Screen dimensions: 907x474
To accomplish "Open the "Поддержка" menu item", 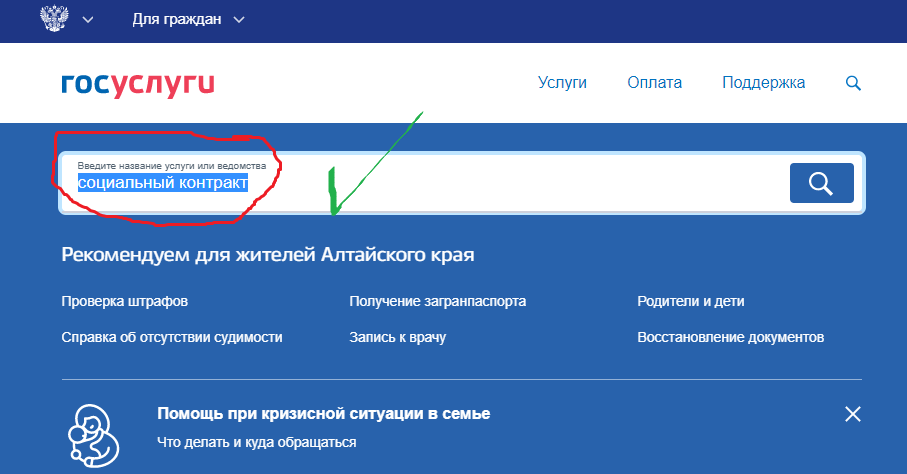I will coord(764,83).
